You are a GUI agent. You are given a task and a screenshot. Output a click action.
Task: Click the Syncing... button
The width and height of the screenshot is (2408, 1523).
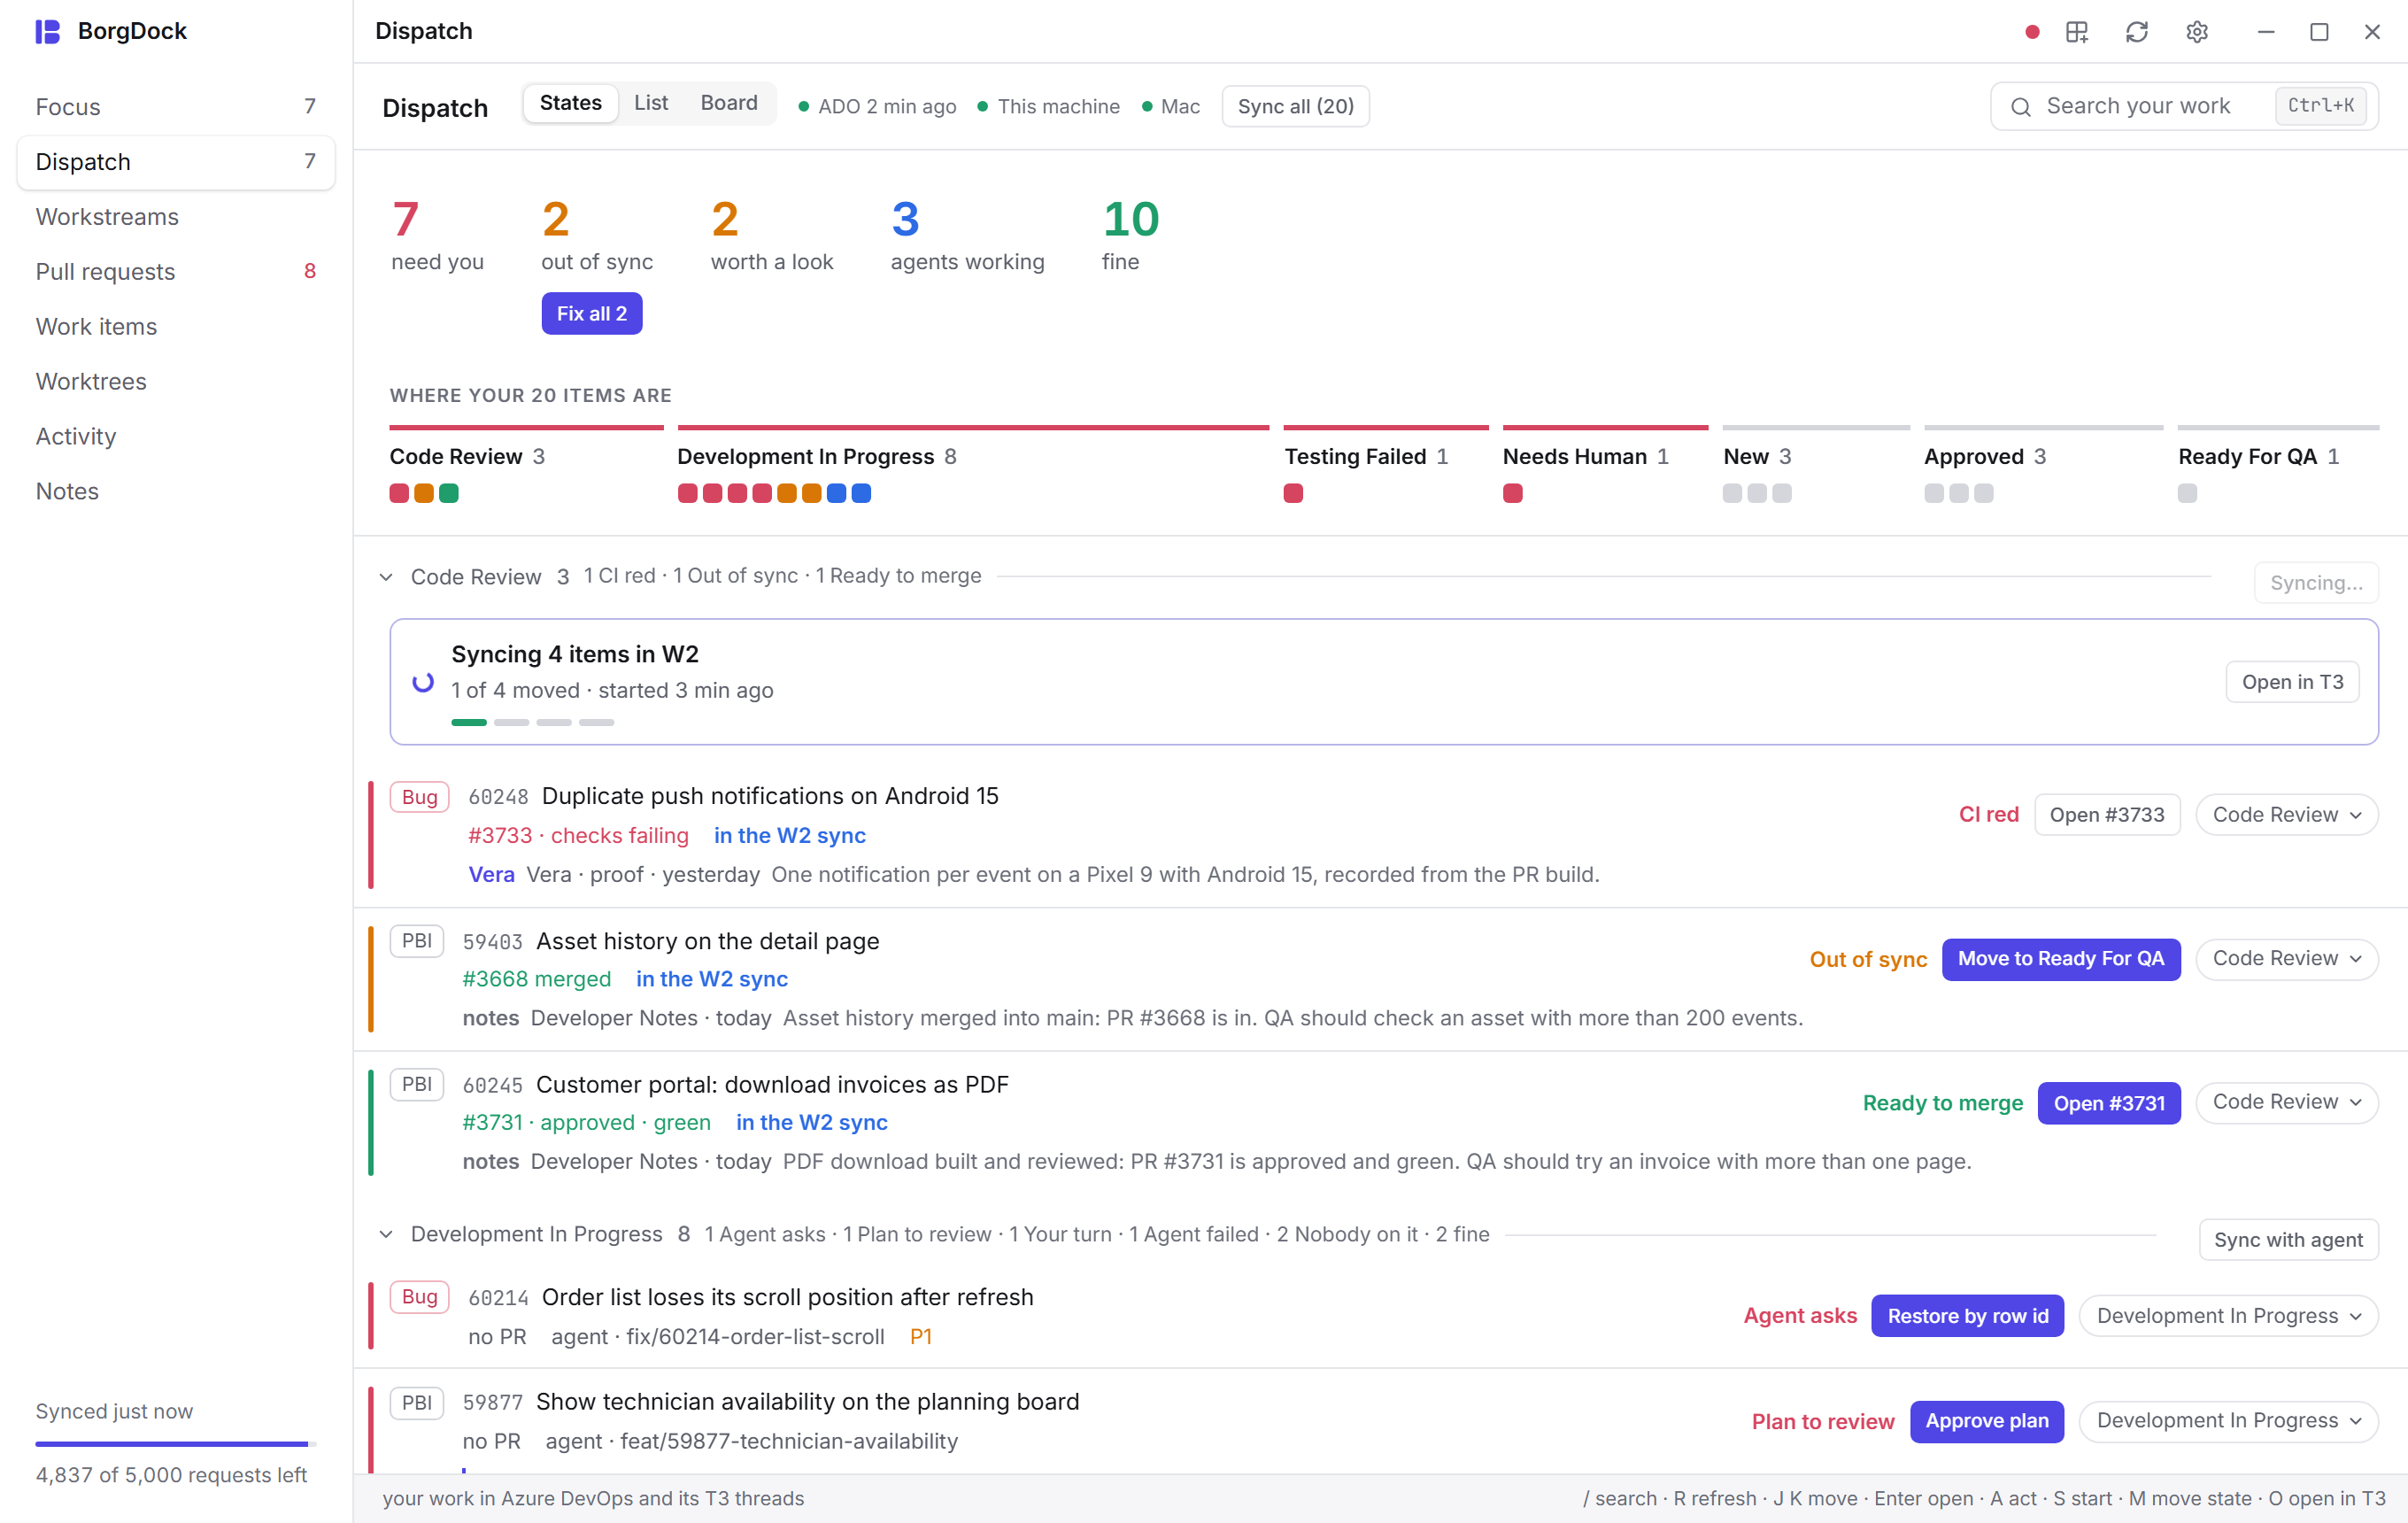2316,583
